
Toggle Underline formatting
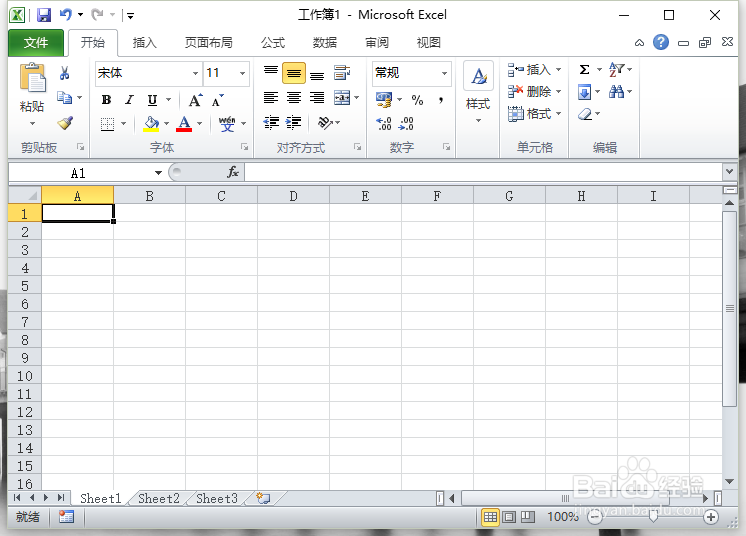click(x=152, y=100)
